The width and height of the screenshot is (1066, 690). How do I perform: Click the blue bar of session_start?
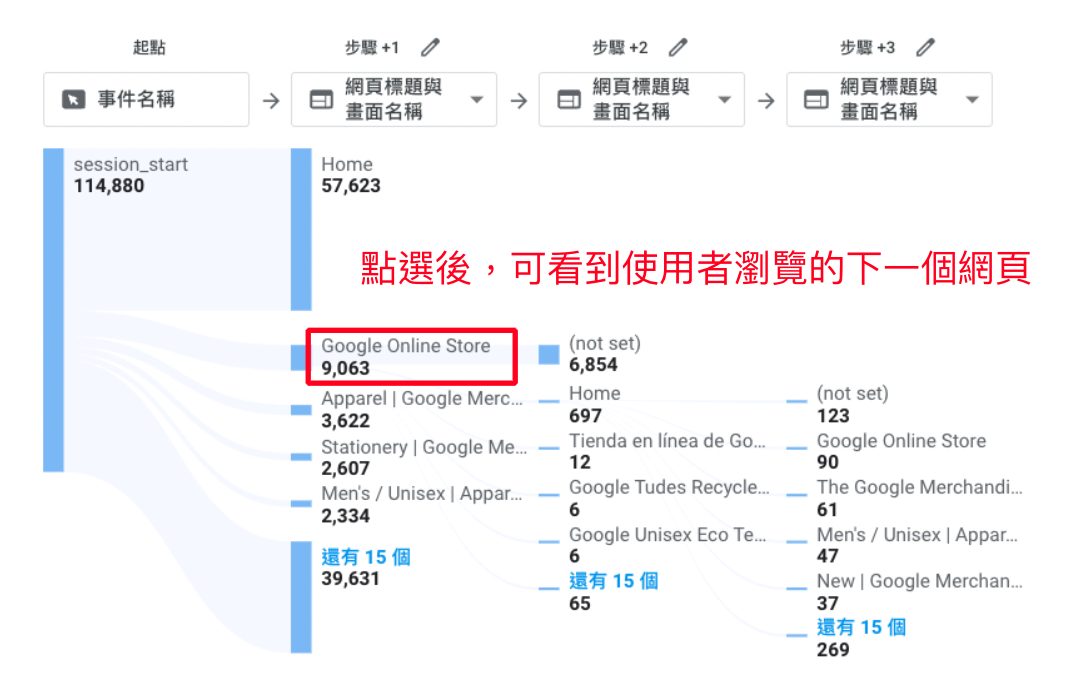[53, 310]
